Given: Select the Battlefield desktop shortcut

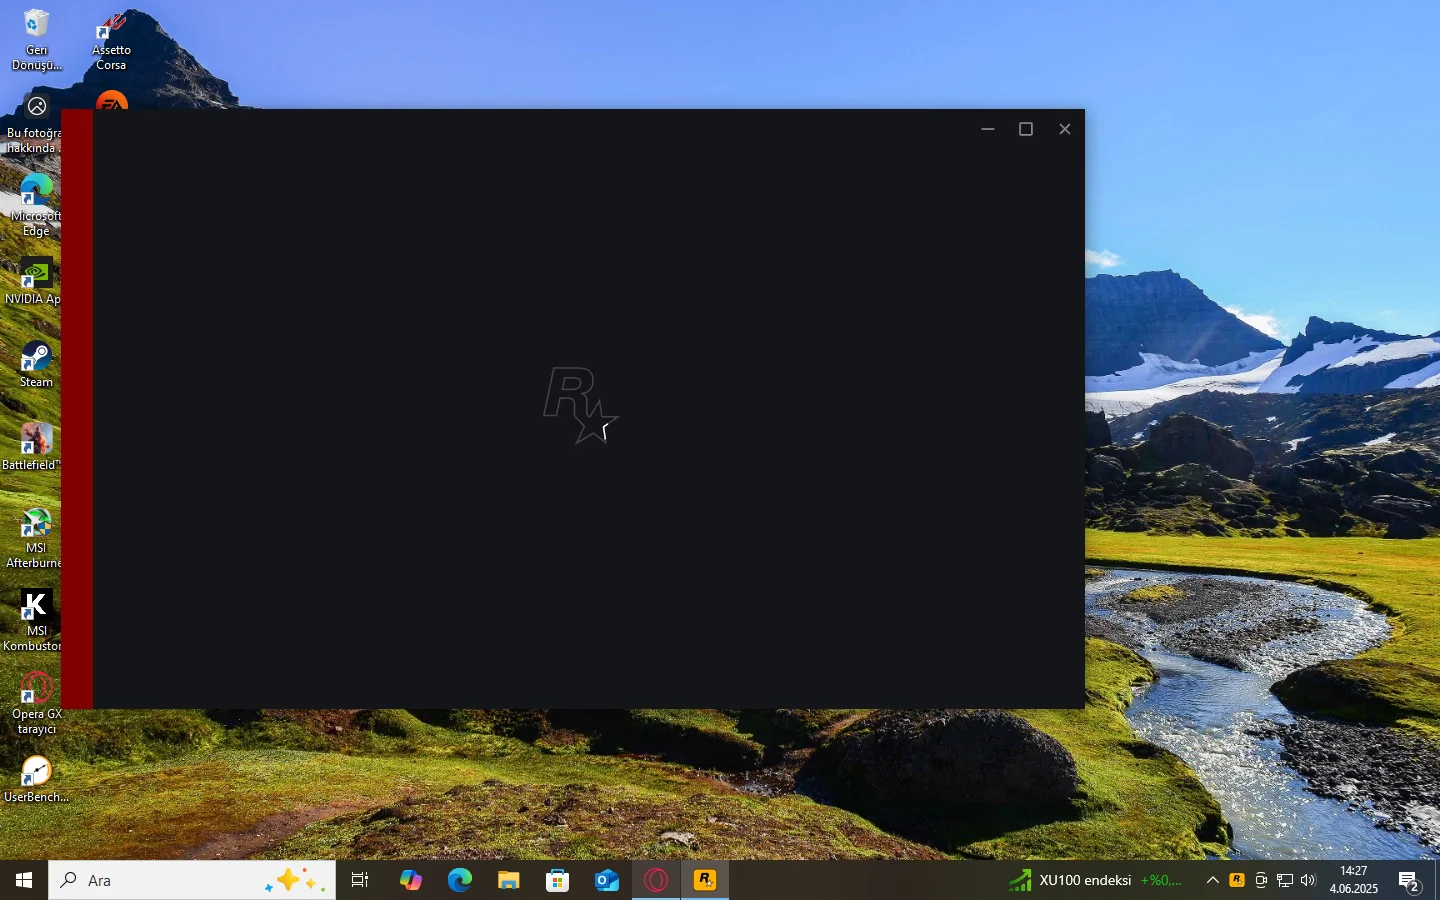Looking at the screenshot, I should [32, 447].
